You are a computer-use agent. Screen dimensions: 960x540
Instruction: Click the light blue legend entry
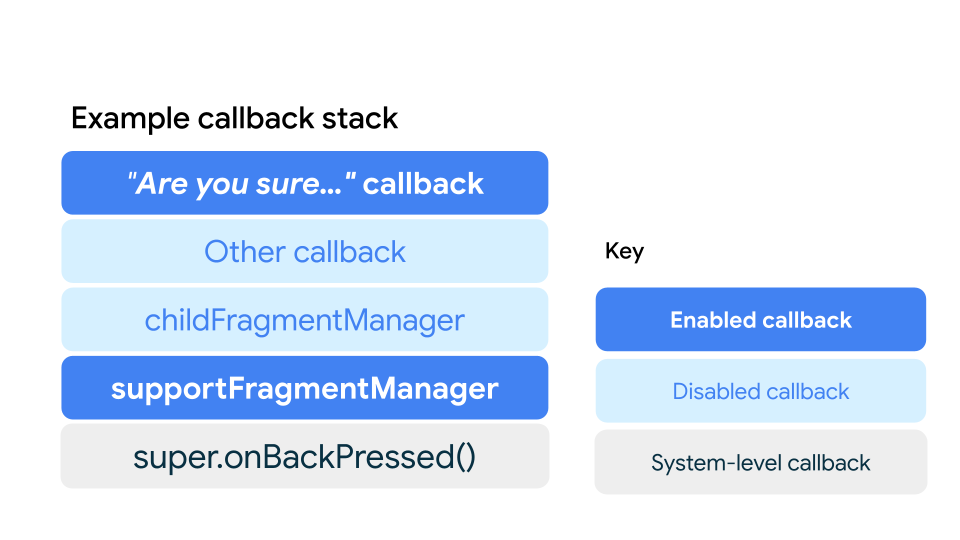point(760,391)
